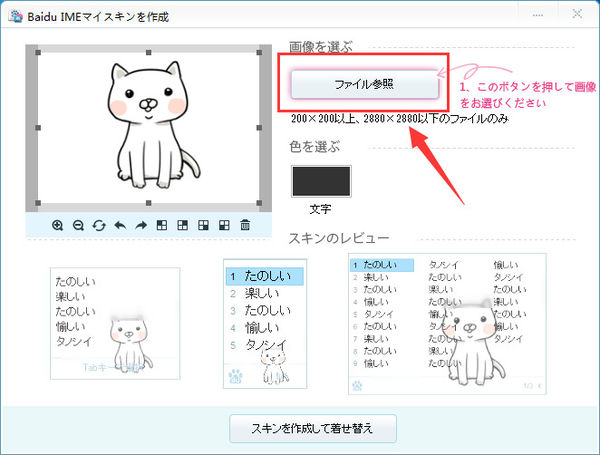Click スキンを作成して着せ替え button
Screen dimensions: 600x455
tap(313, 428)
